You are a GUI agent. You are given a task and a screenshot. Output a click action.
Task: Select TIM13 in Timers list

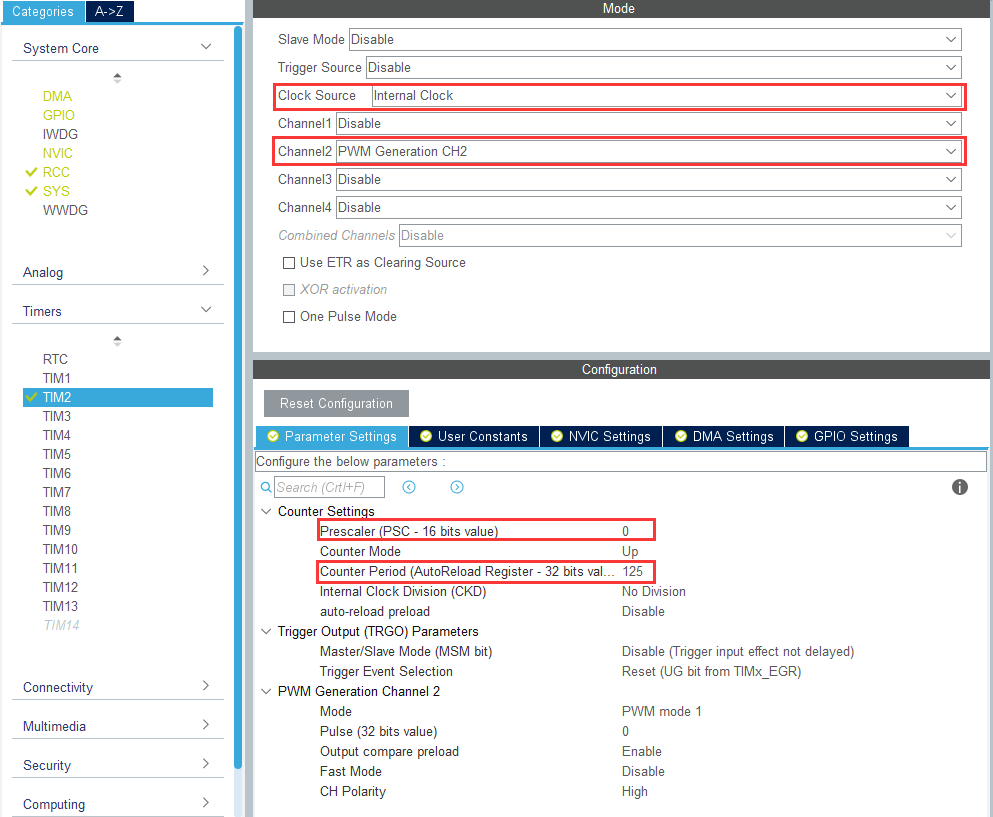[x=60, y=606]
